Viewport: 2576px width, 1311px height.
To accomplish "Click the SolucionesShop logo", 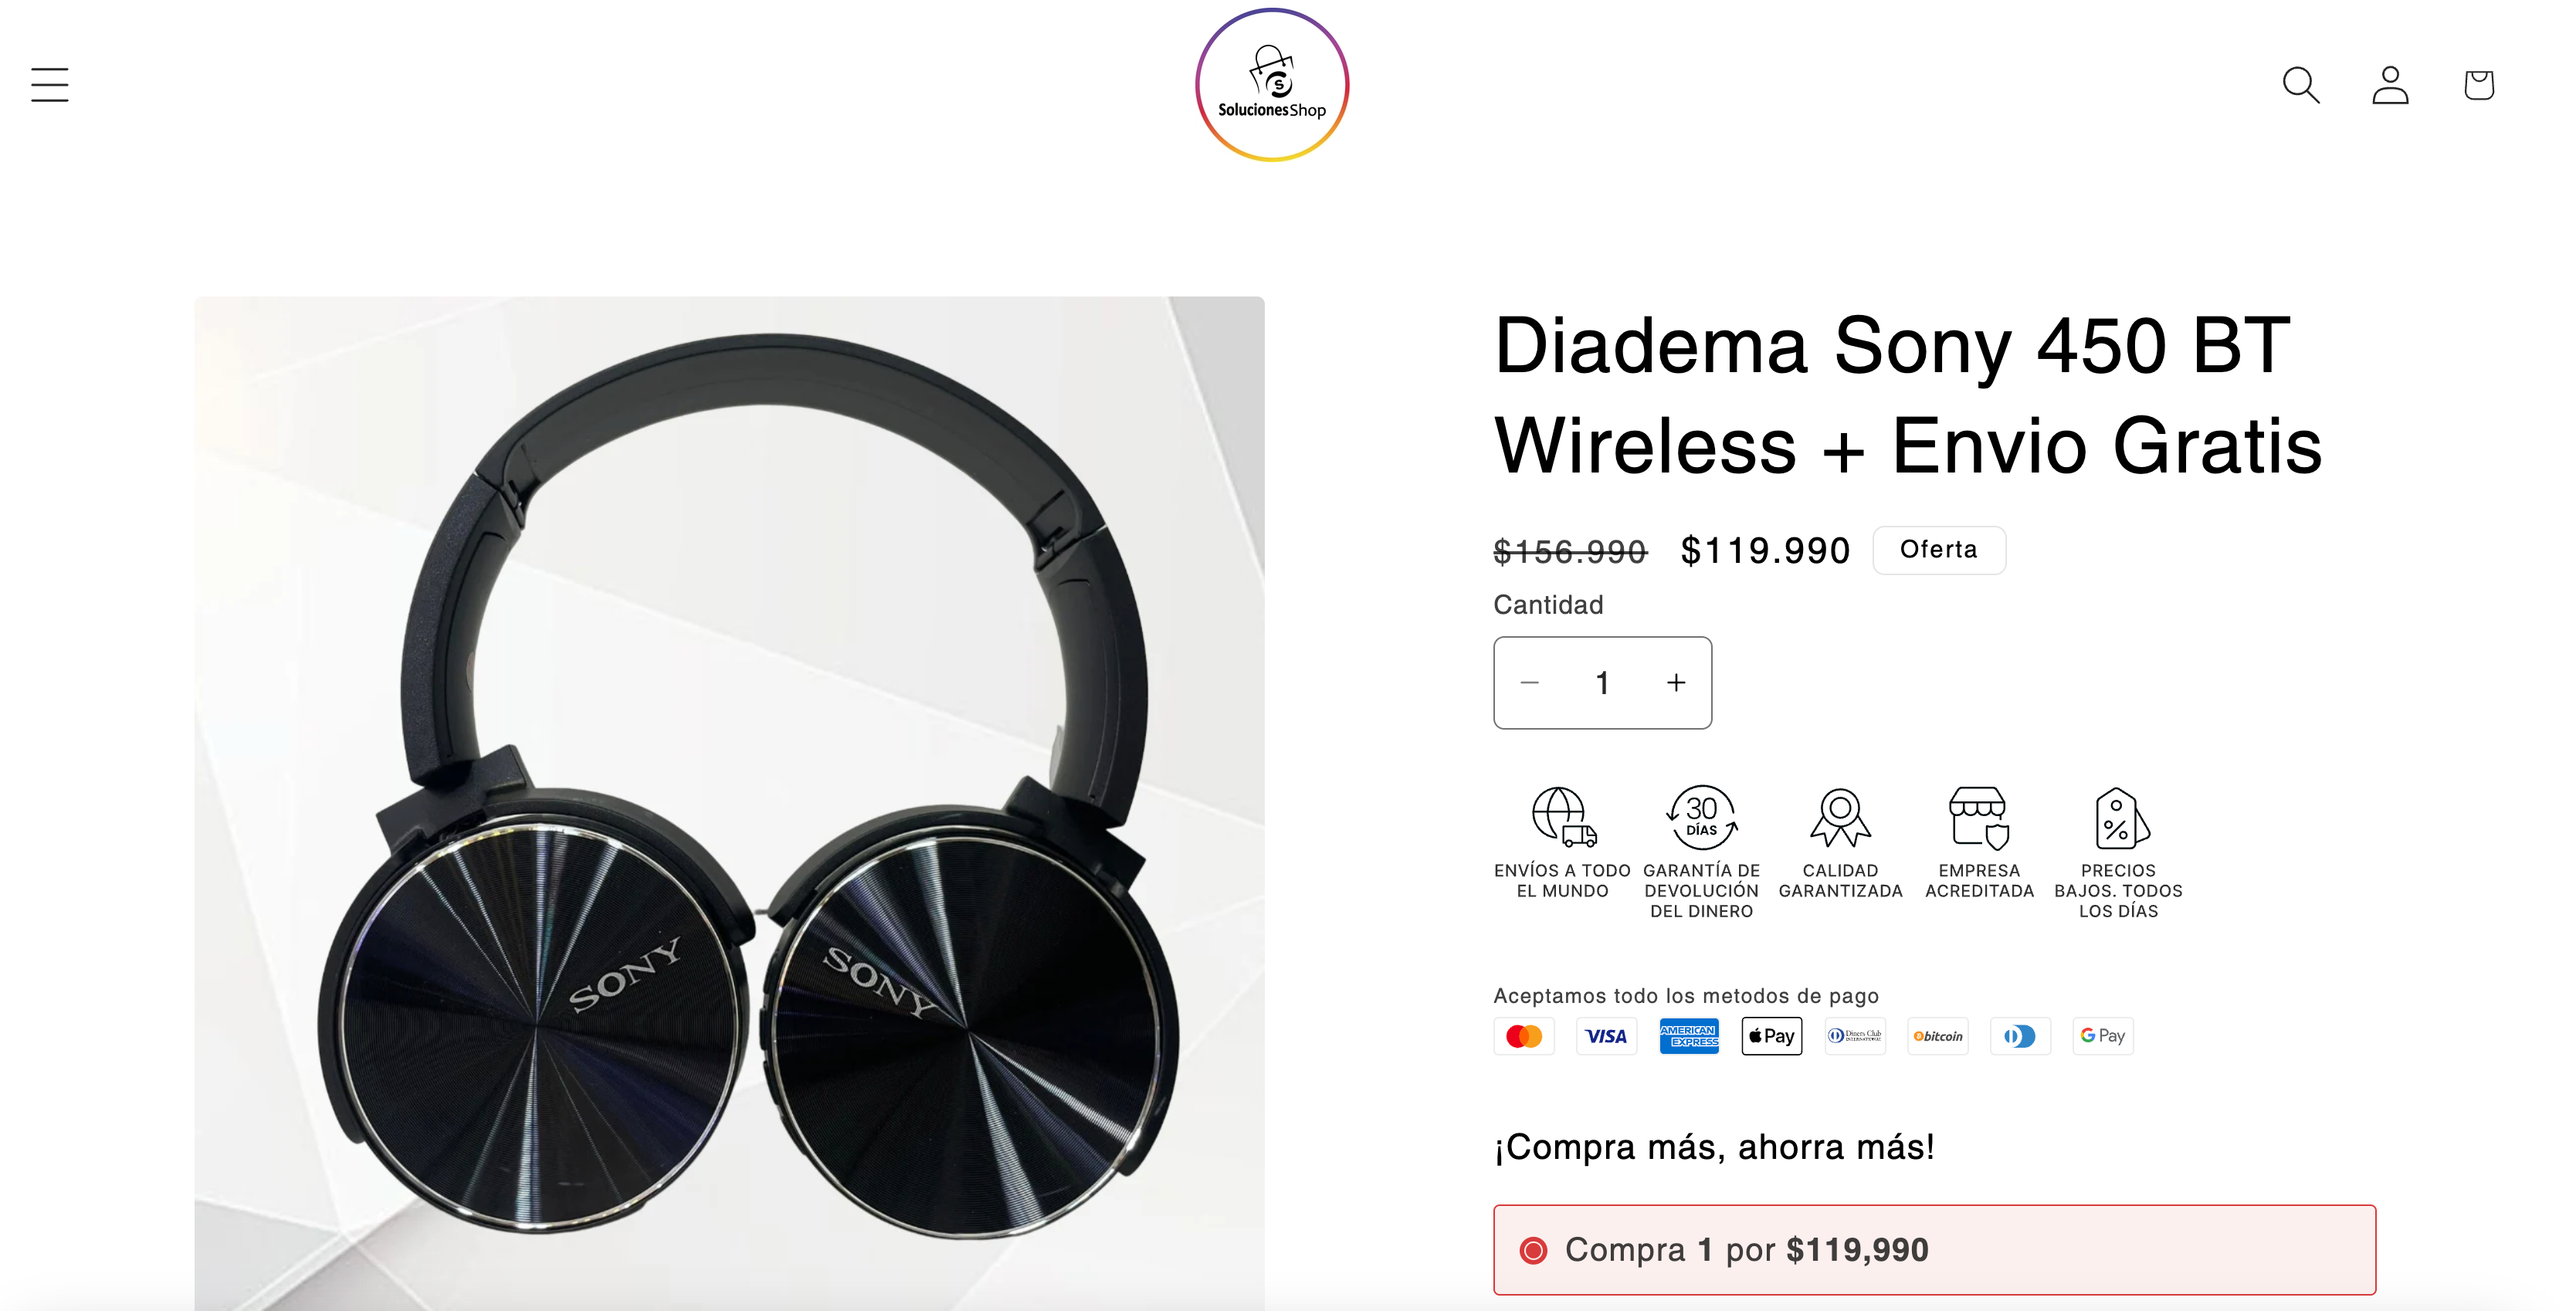I will [x=1272, y=85].
